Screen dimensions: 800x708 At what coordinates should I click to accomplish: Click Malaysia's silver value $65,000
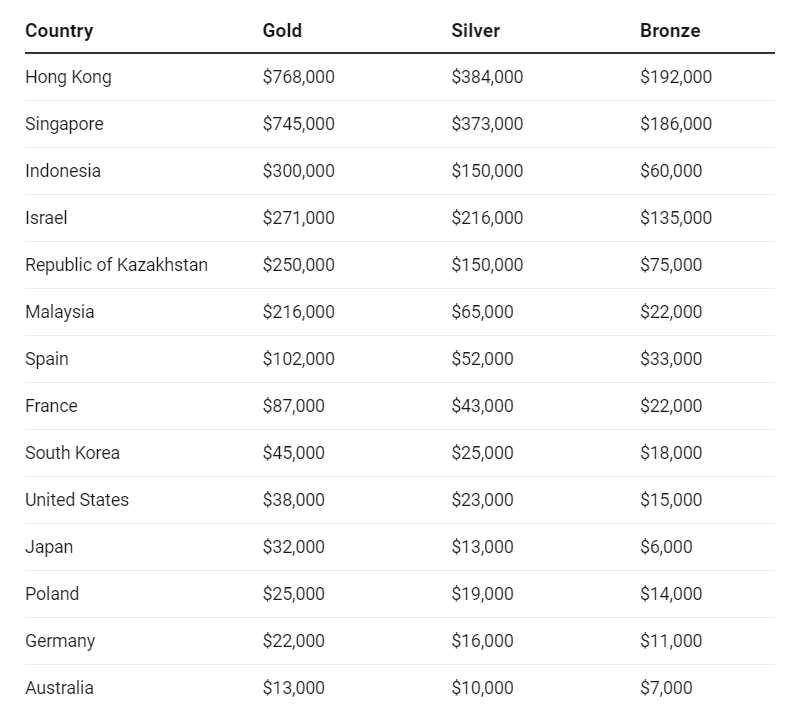coord(482,312)
